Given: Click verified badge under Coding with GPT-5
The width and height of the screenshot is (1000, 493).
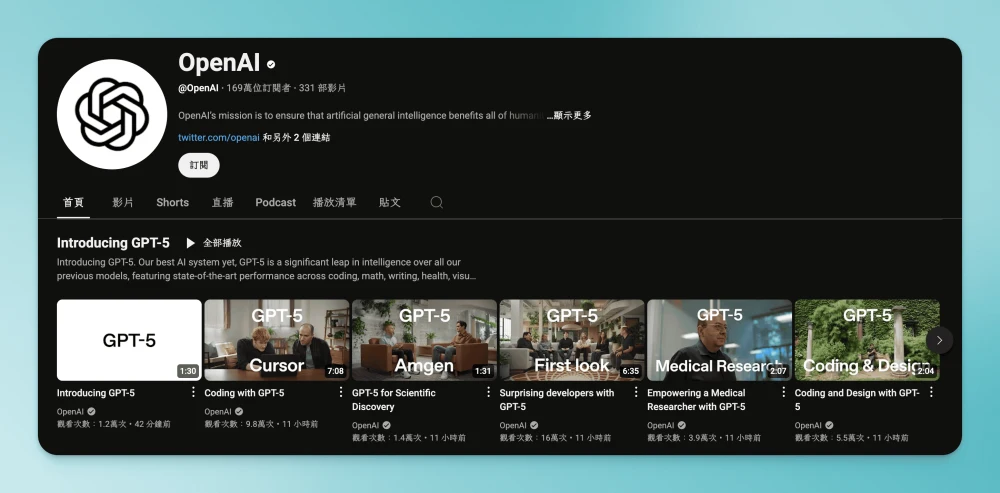Looking at the screenshot, I should [239, 411].
